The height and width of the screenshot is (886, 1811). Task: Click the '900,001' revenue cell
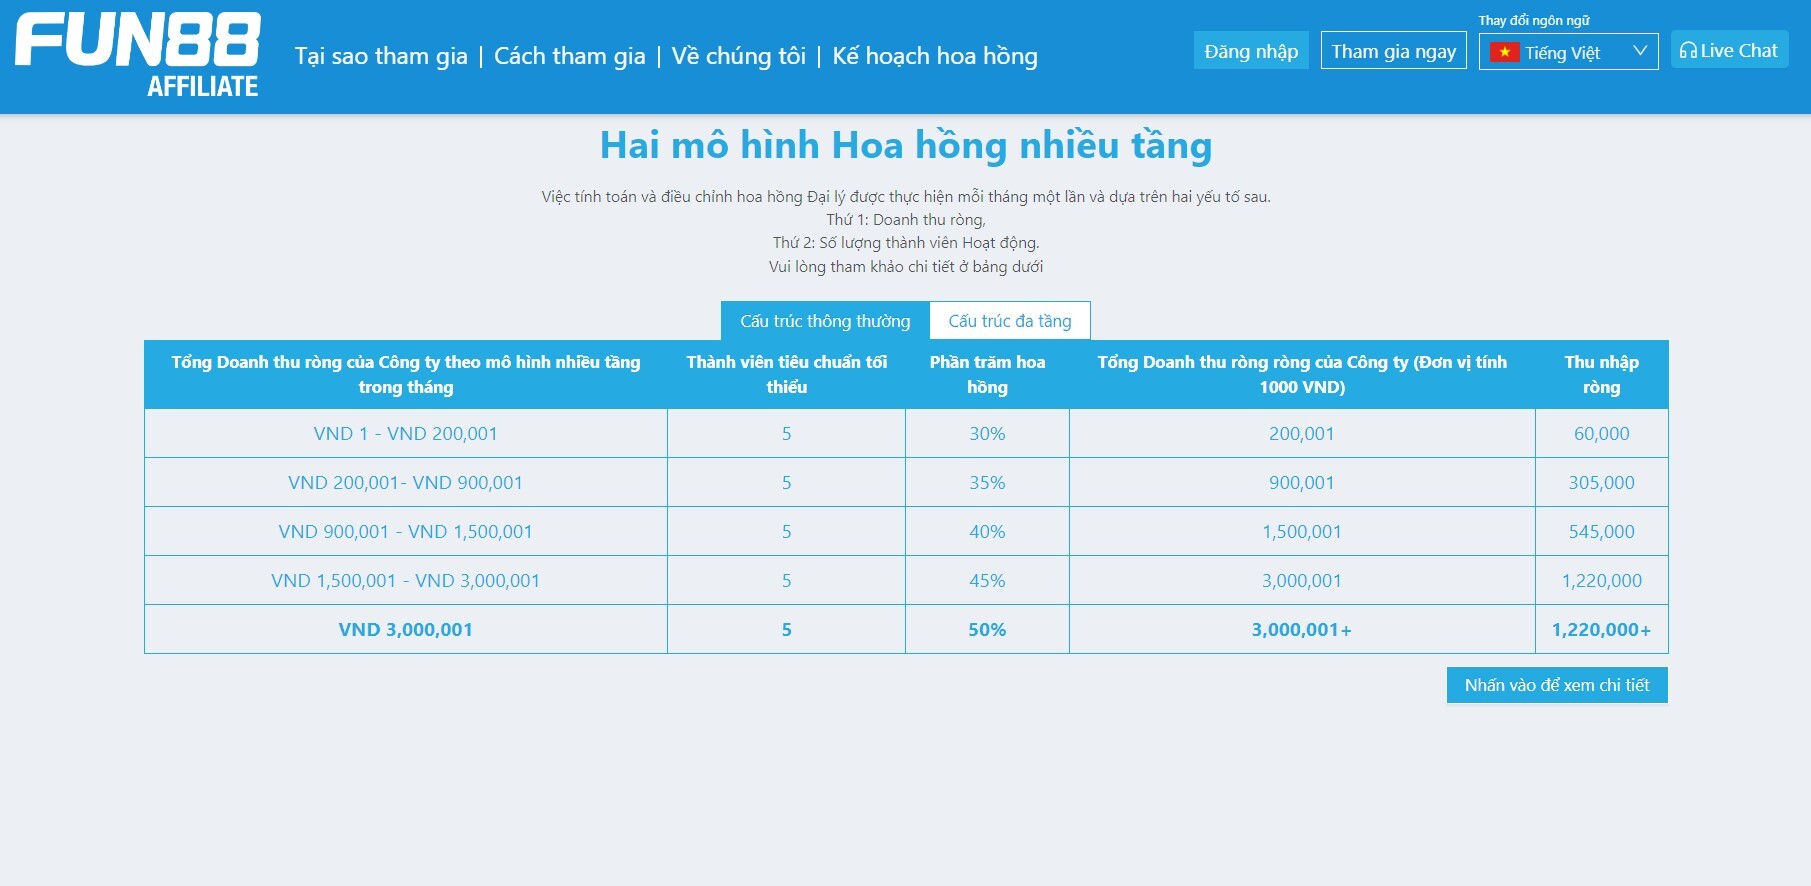point(1302,482)
